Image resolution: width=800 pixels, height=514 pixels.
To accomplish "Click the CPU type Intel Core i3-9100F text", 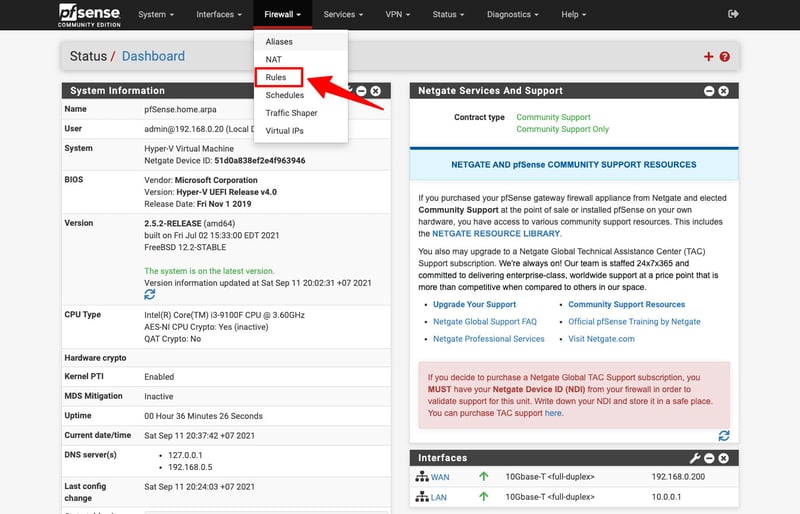I will (224, 315).
